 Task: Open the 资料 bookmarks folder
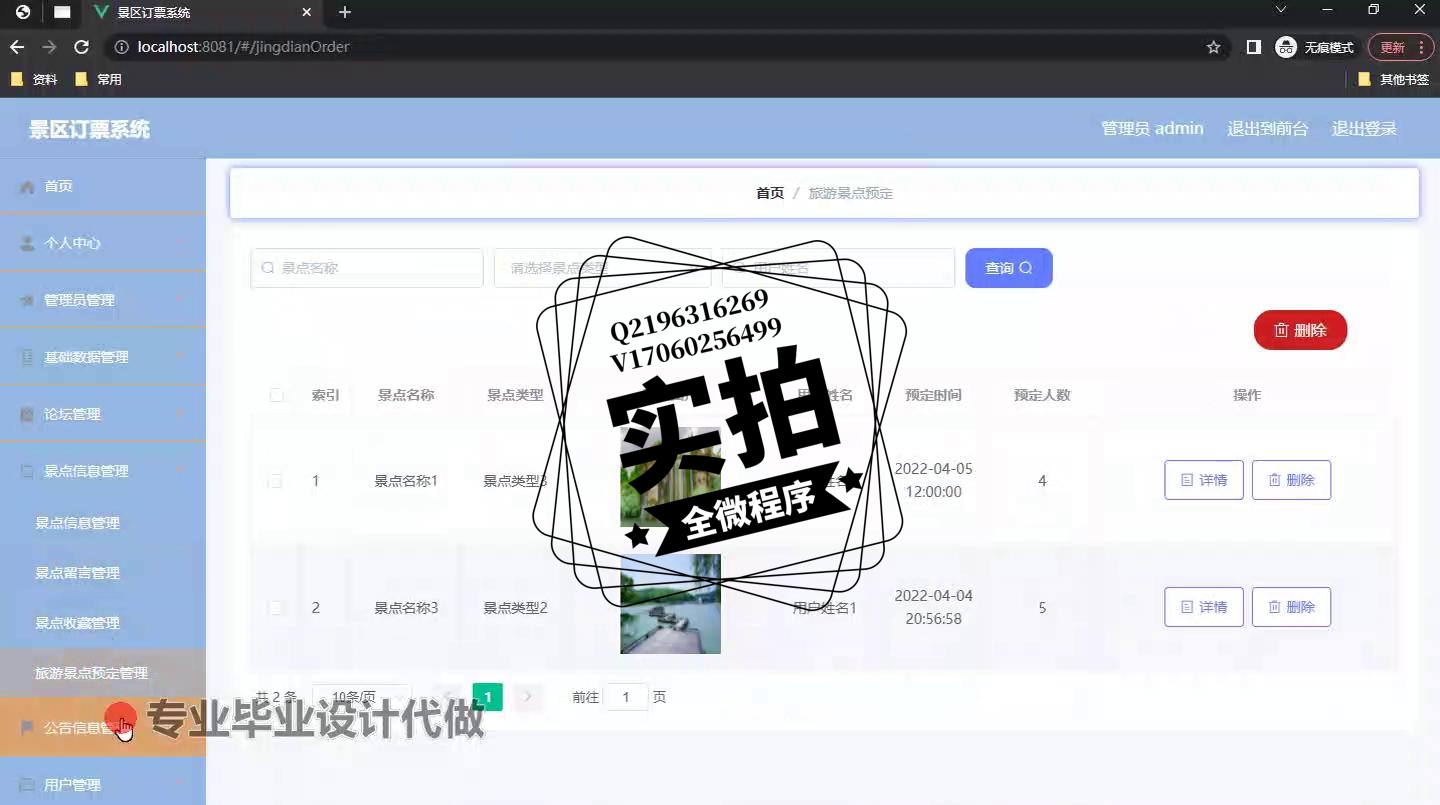click(34, 79)
